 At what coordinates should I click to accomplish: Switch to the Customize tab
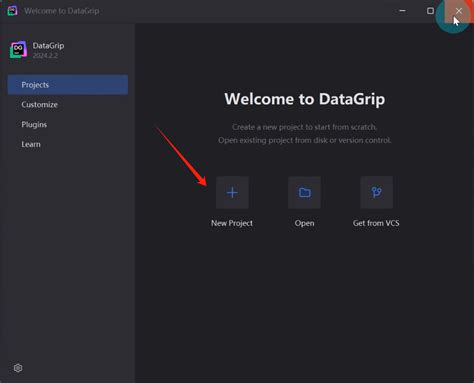(x=68, y=105)
